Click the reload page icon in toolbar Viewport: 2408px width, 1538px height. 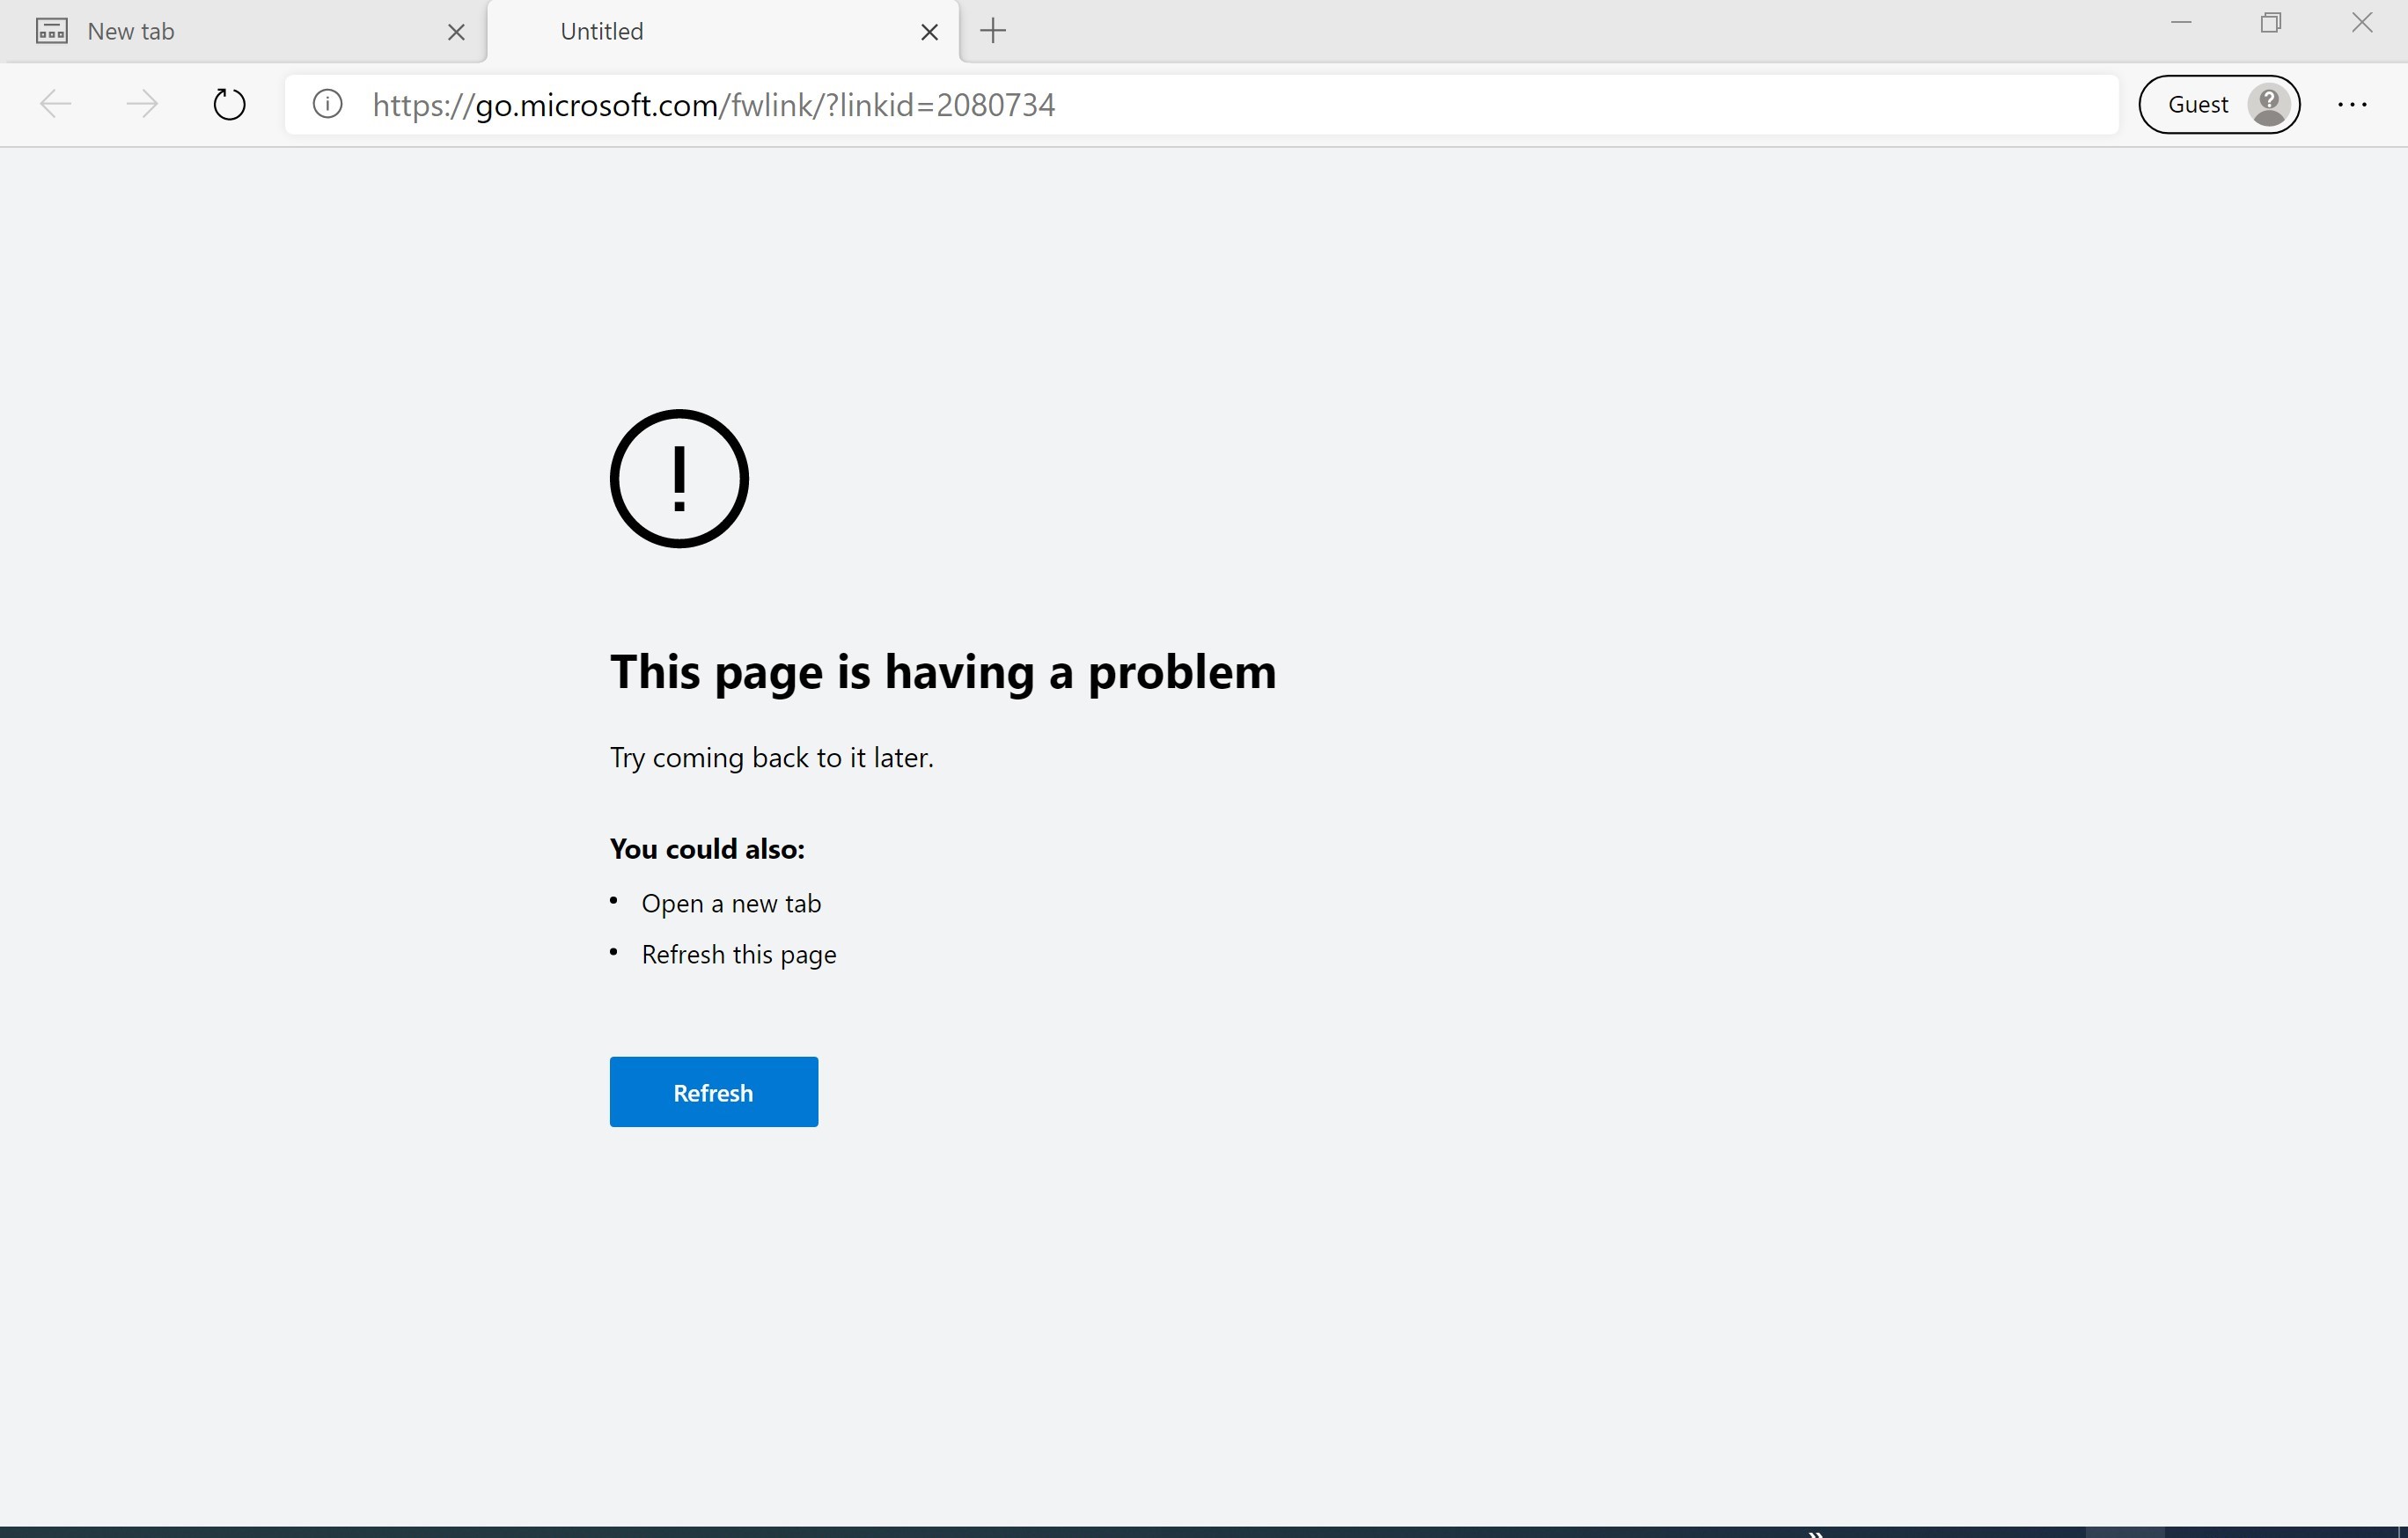(229, 104)
